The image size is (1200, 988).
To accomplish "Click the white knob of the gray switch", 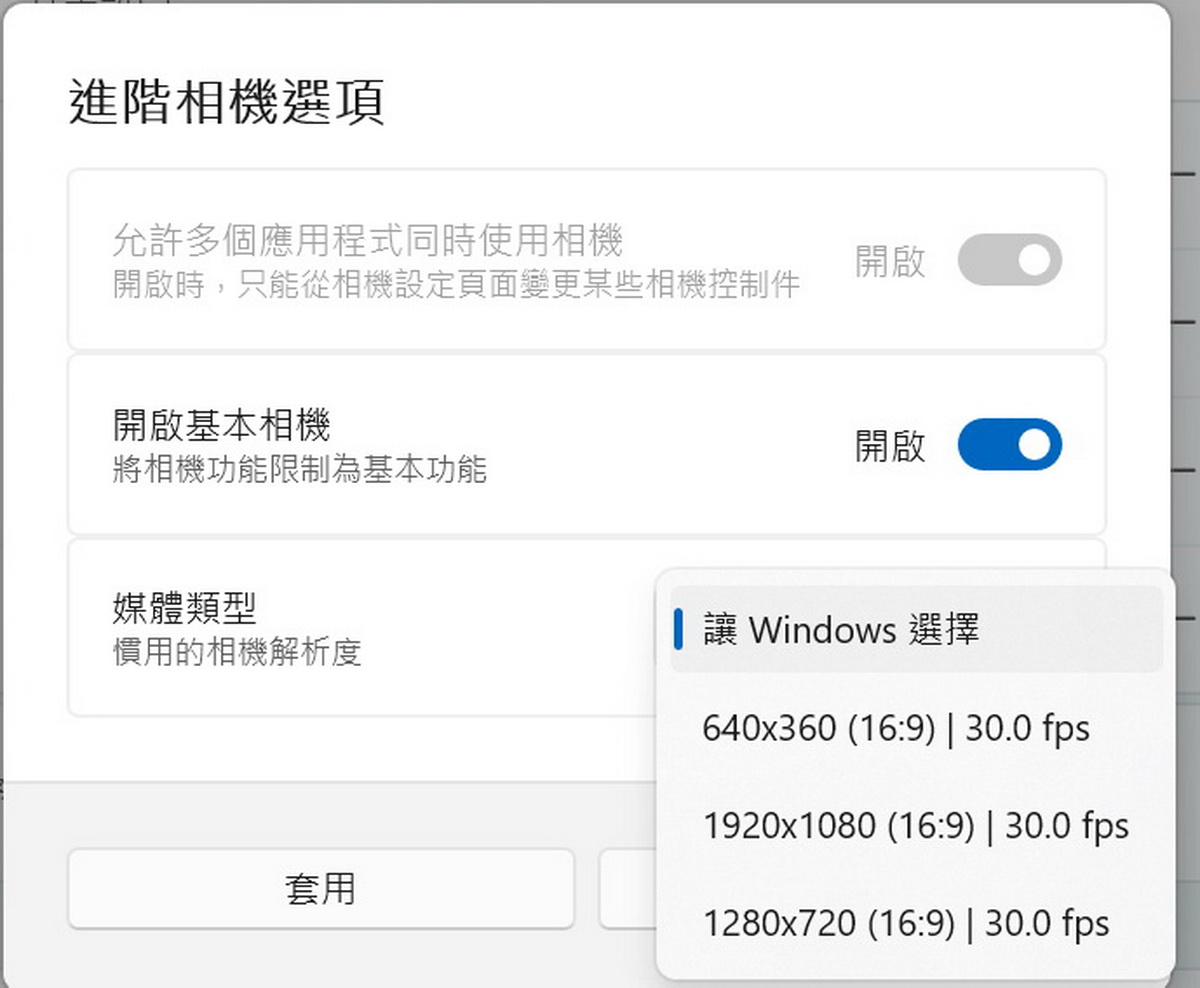I will (x=1036, y=261).
